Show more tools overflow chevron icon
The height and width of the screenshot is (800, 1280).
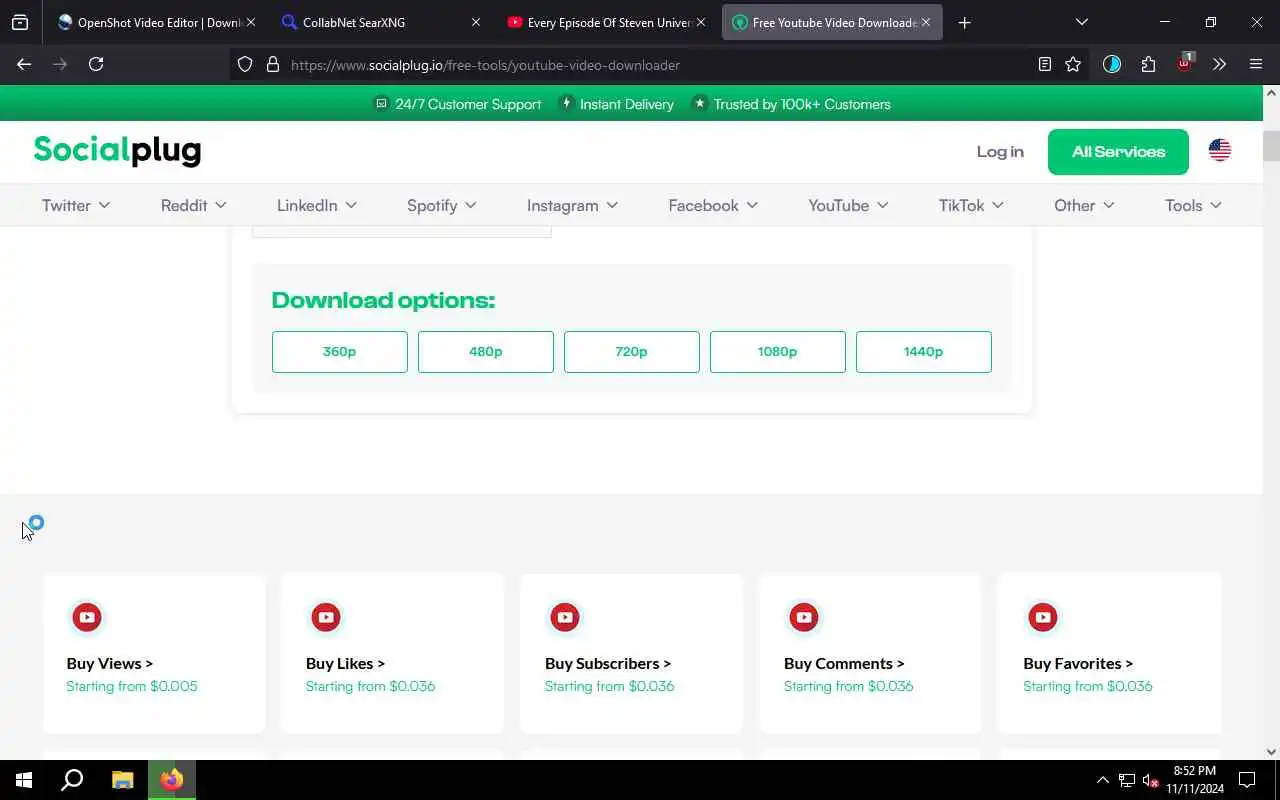click(x=1219, y=64)
